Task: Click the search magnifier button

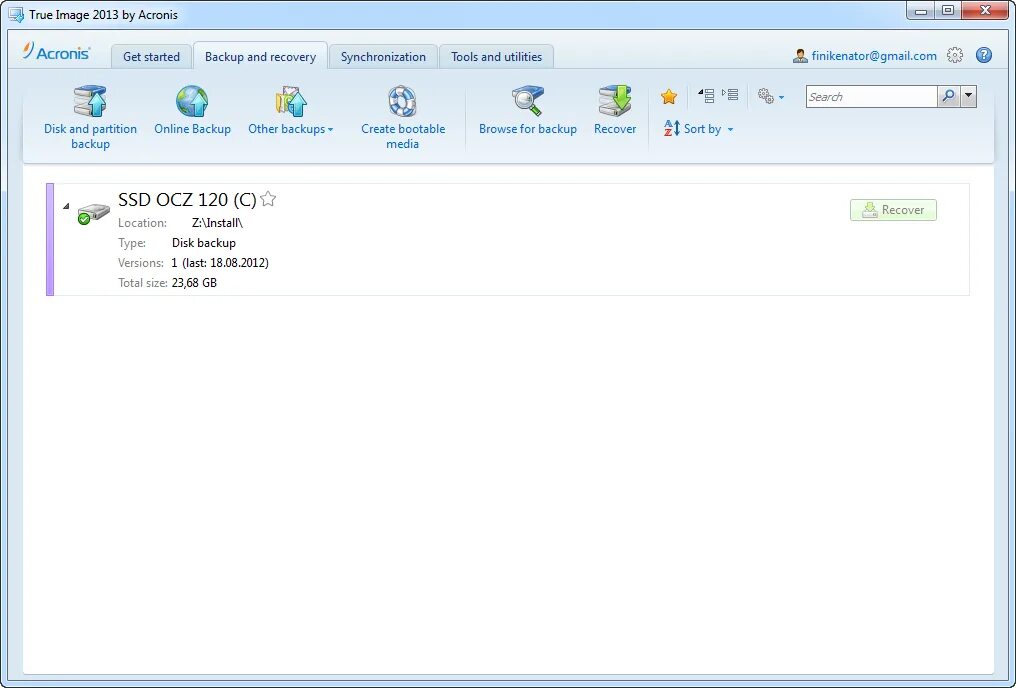Action: point(949,97)
